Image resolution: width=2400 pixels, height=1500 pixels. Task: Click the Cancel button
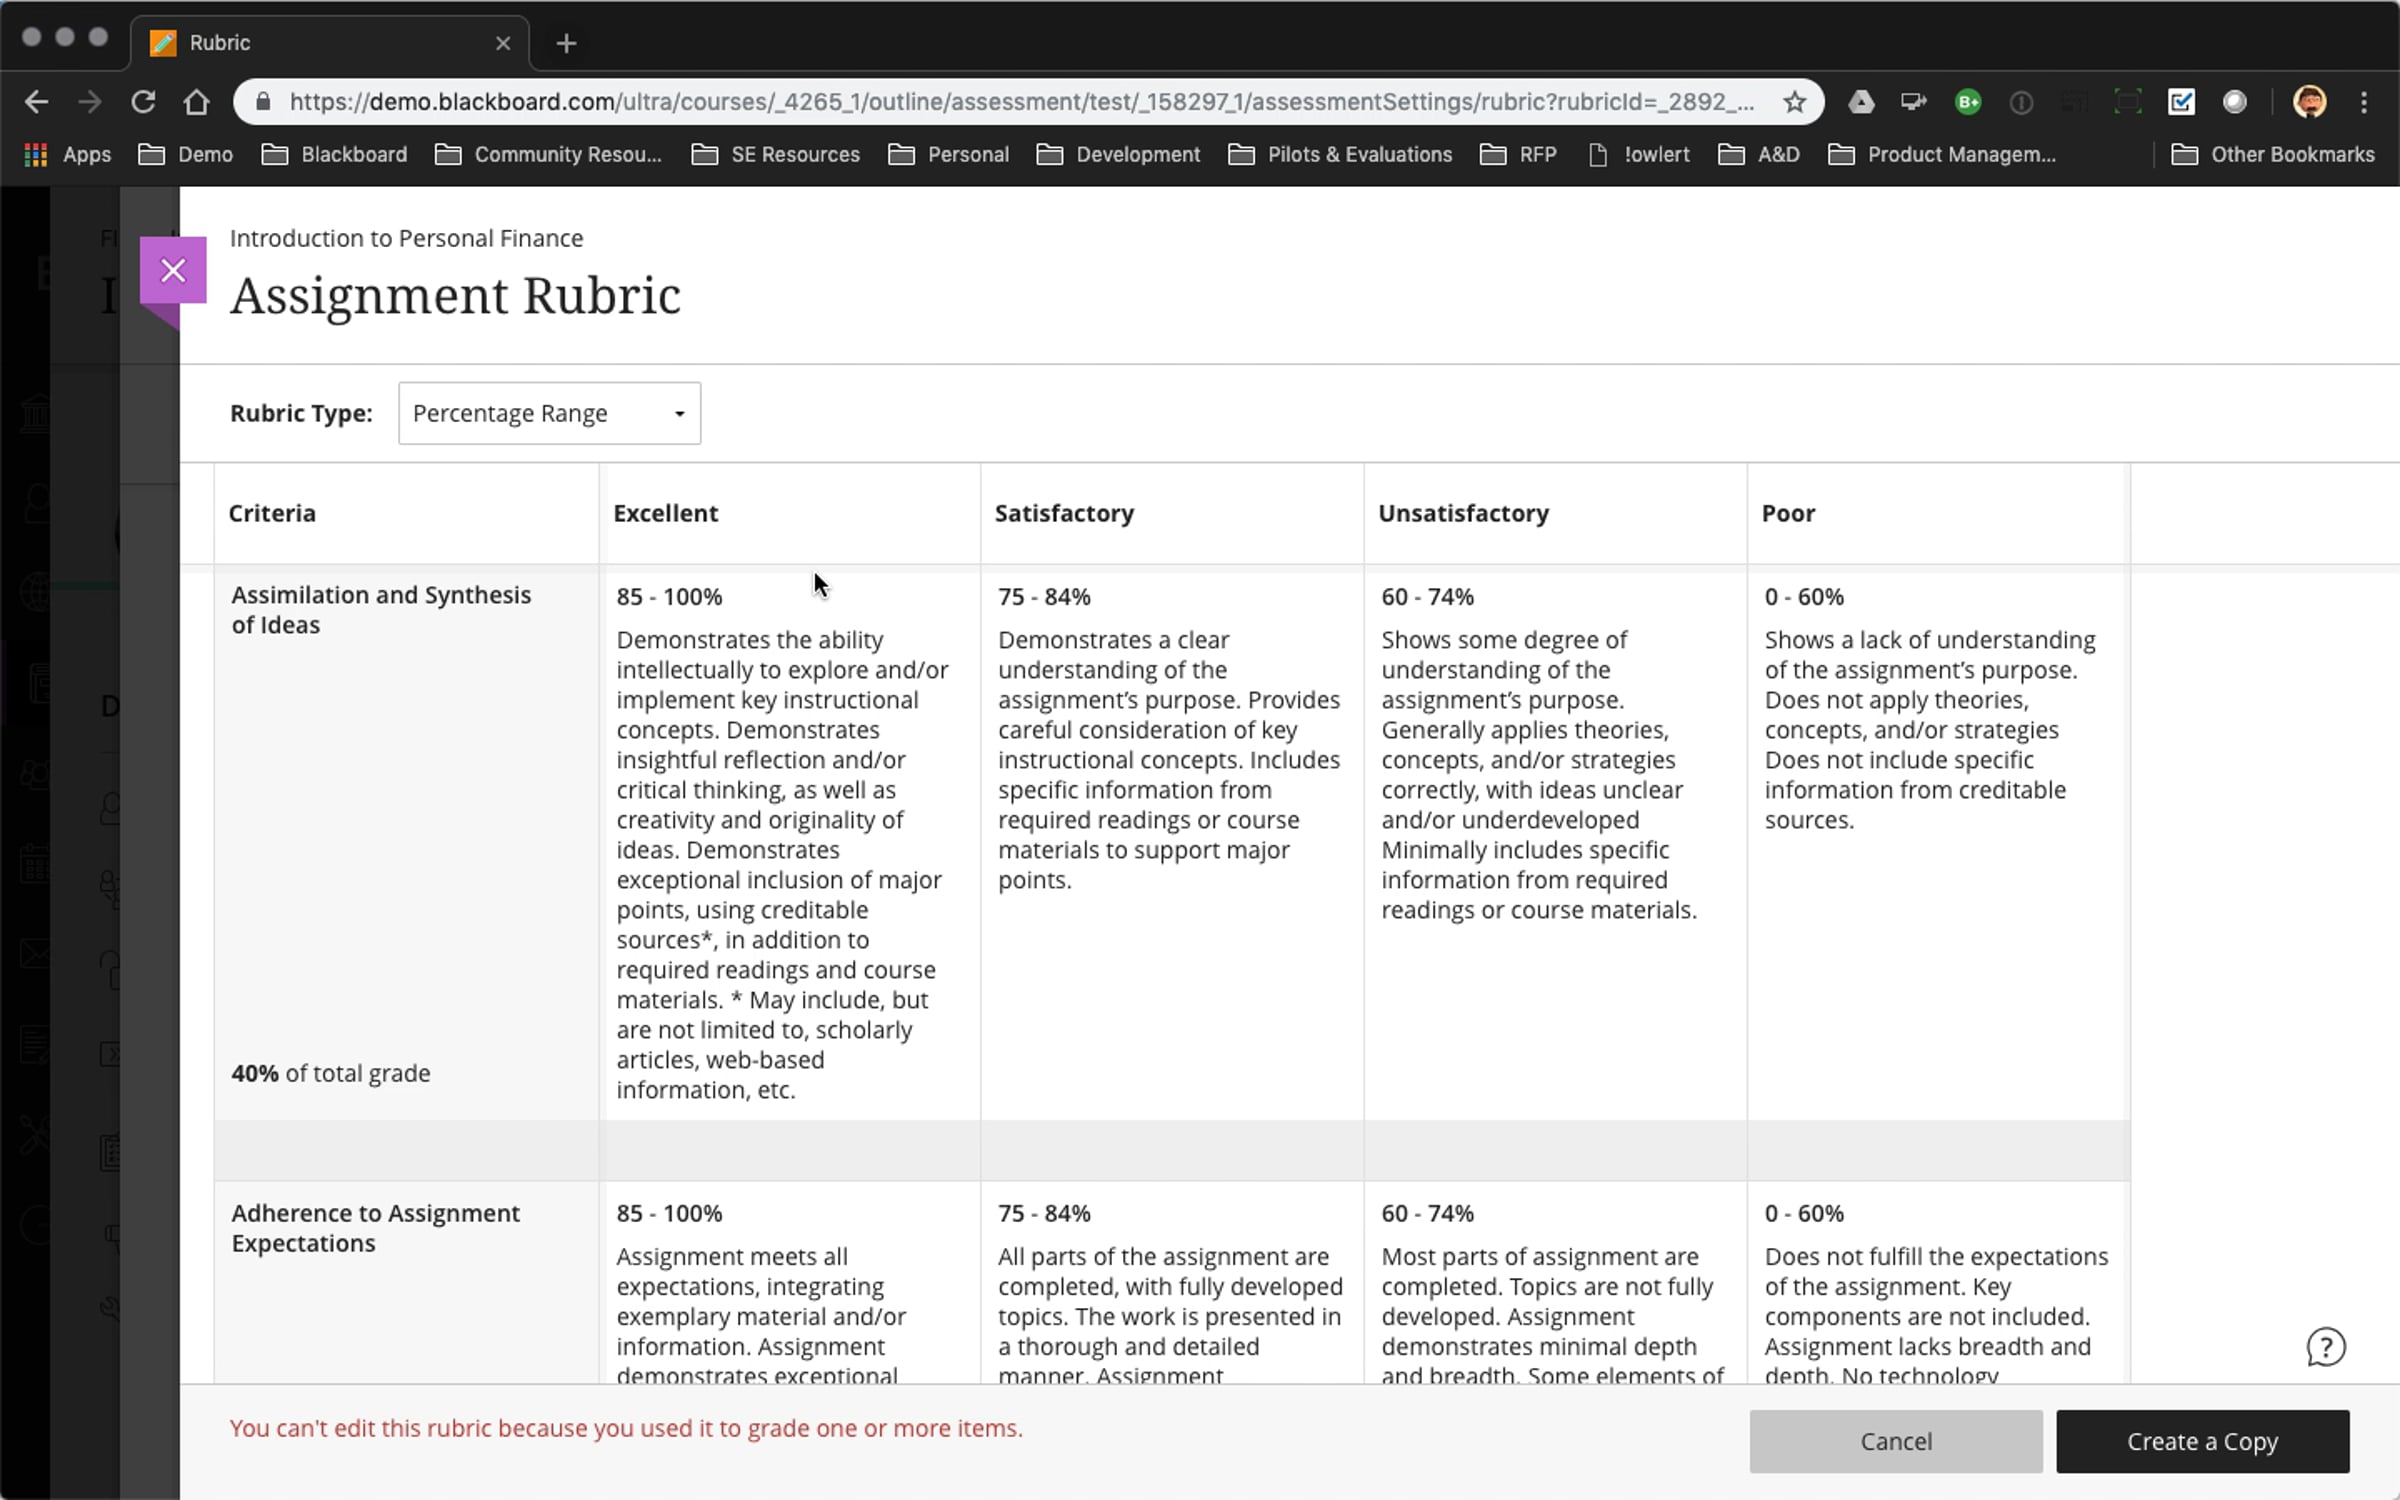pos(1896,1441)
